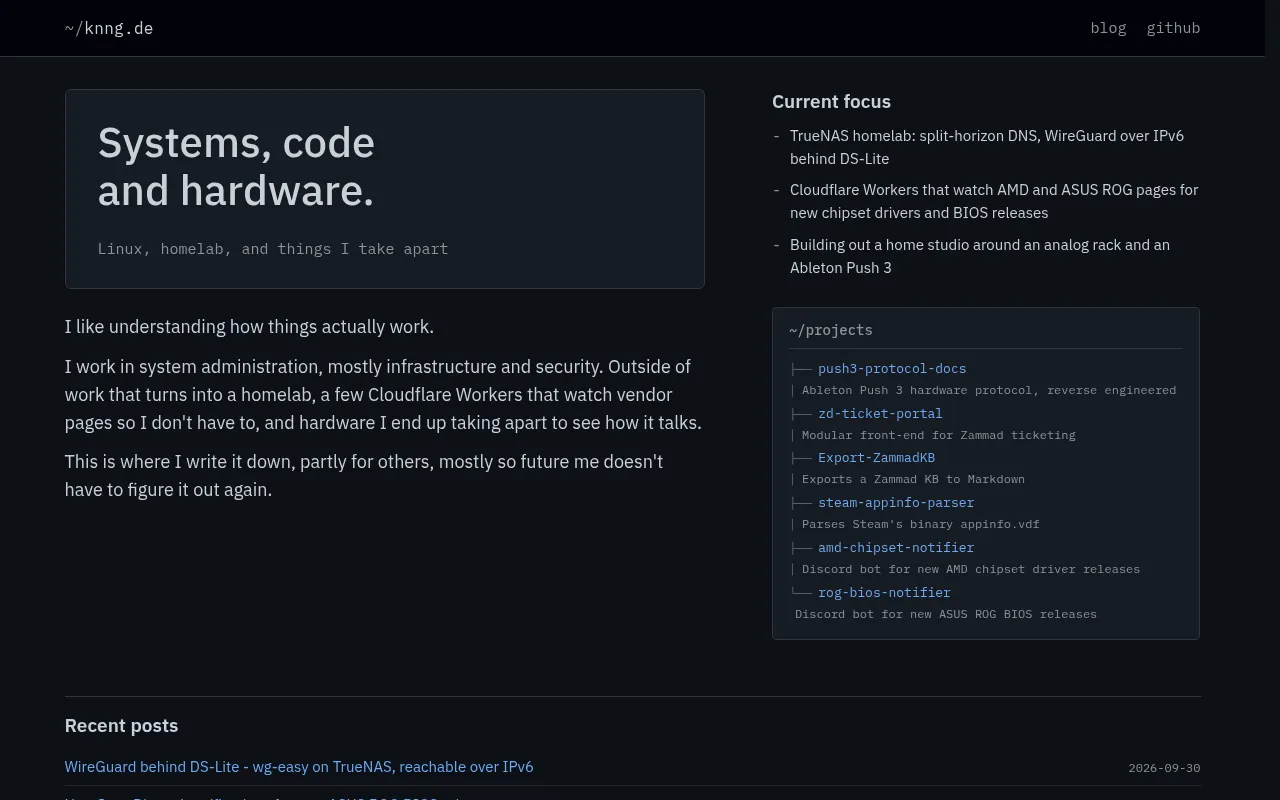Screen dimensions: 1280x800
Task: Click 'Ableton Push 3 hardware protocol' description
Action: (989, 390)
